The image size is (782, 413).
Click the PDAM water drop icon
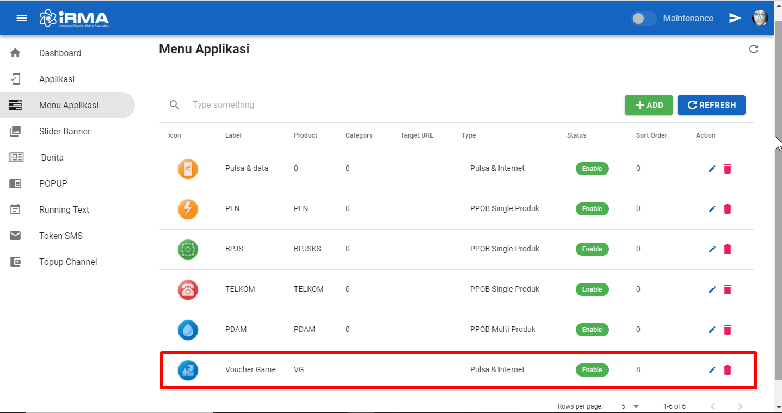[188, 329]
